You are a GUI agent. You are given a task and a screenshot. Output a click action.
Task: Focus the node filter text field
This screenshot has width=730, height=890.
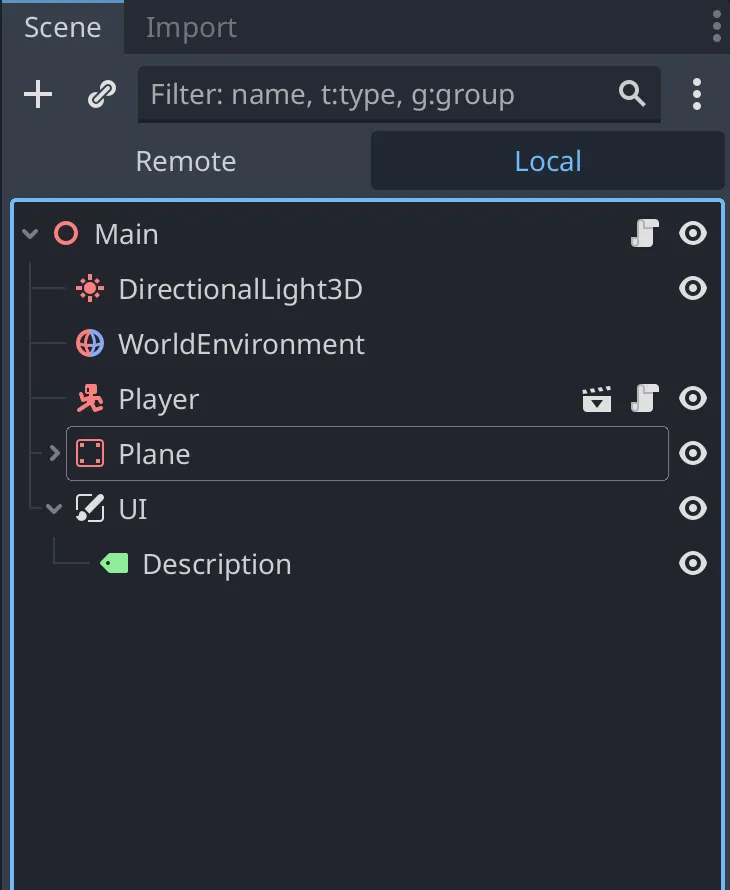380,95
